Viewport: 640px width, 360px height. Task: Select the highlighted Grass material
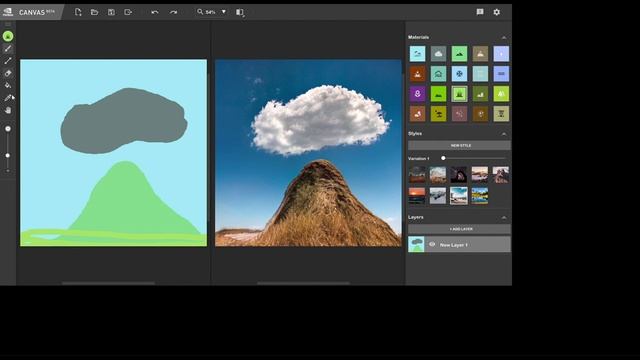coord(459,94)
